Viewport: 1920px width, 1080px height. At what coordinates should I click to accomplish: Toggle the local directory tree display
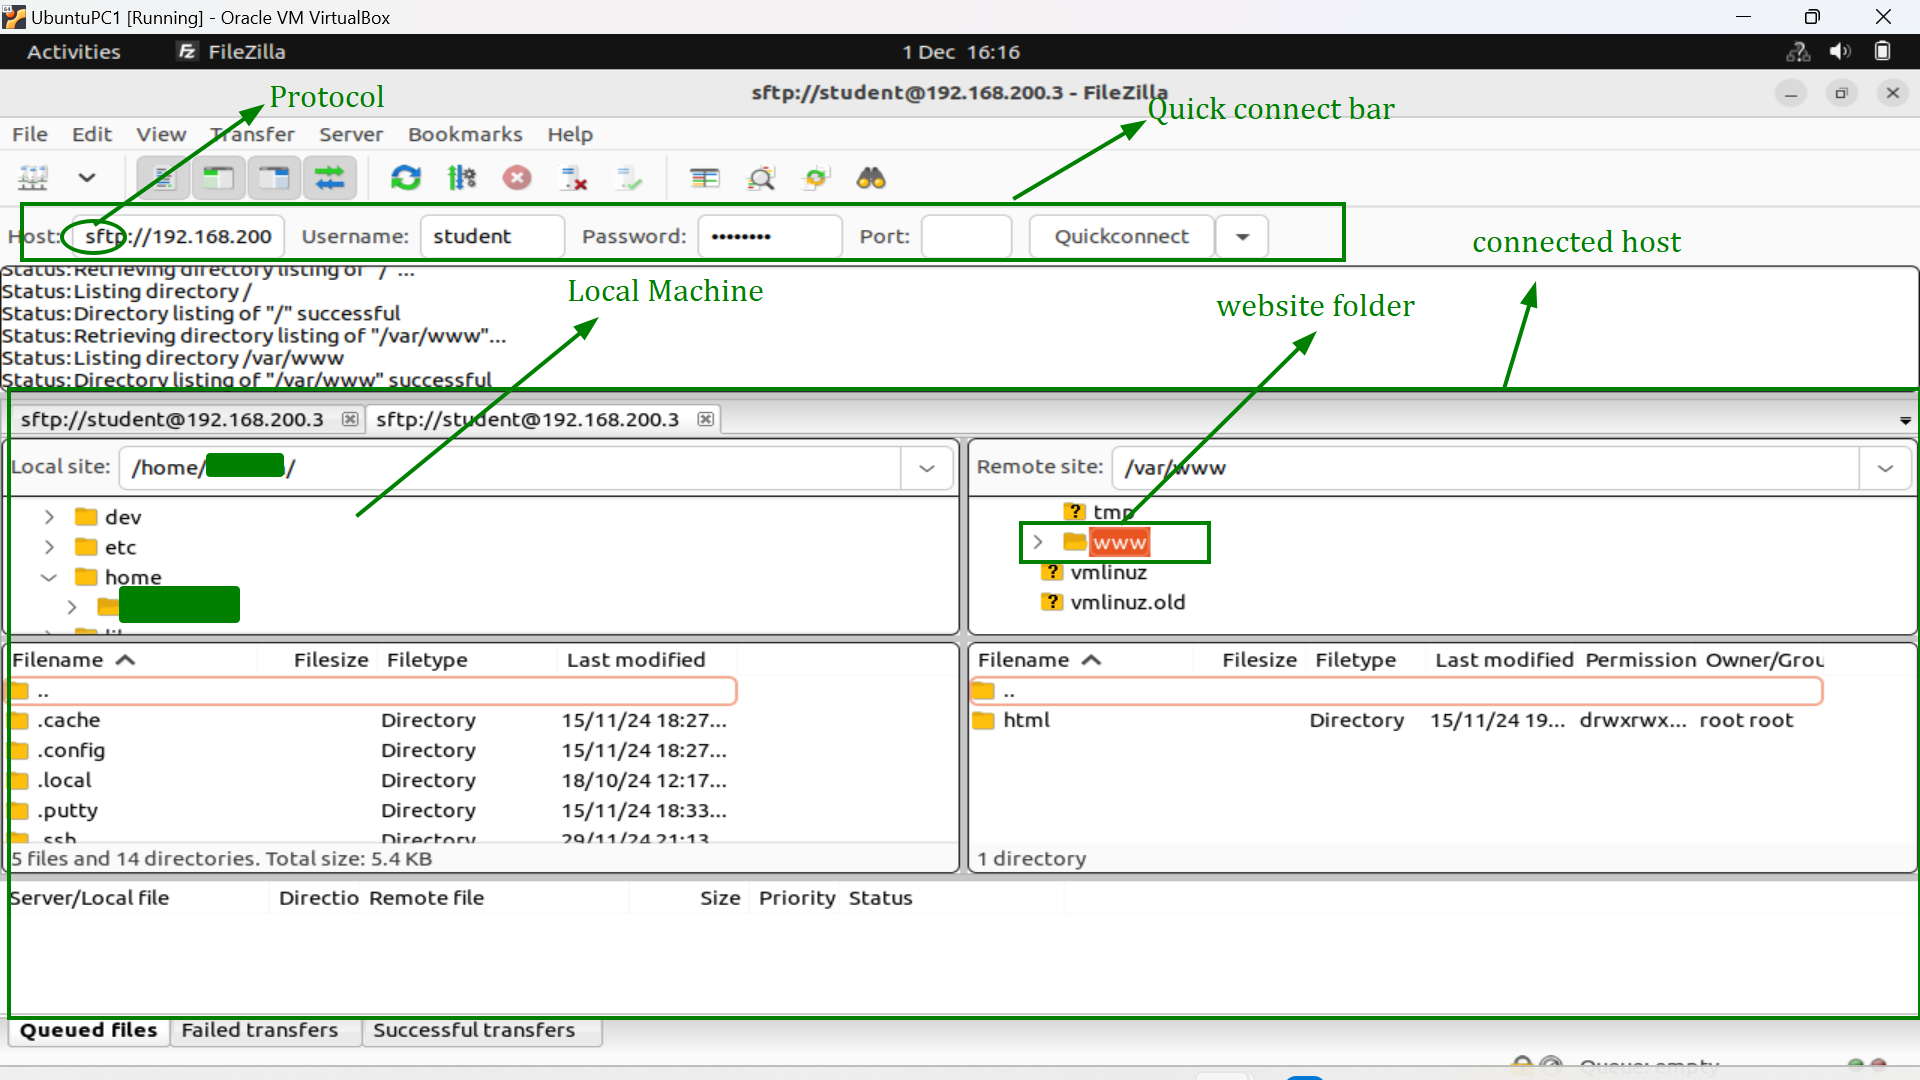pos(218,178)
